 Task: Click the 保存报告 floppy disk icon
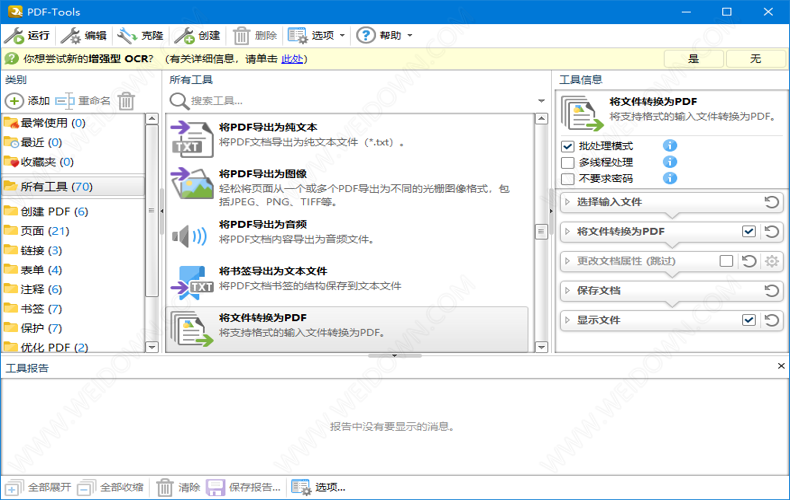click(216, 487)
